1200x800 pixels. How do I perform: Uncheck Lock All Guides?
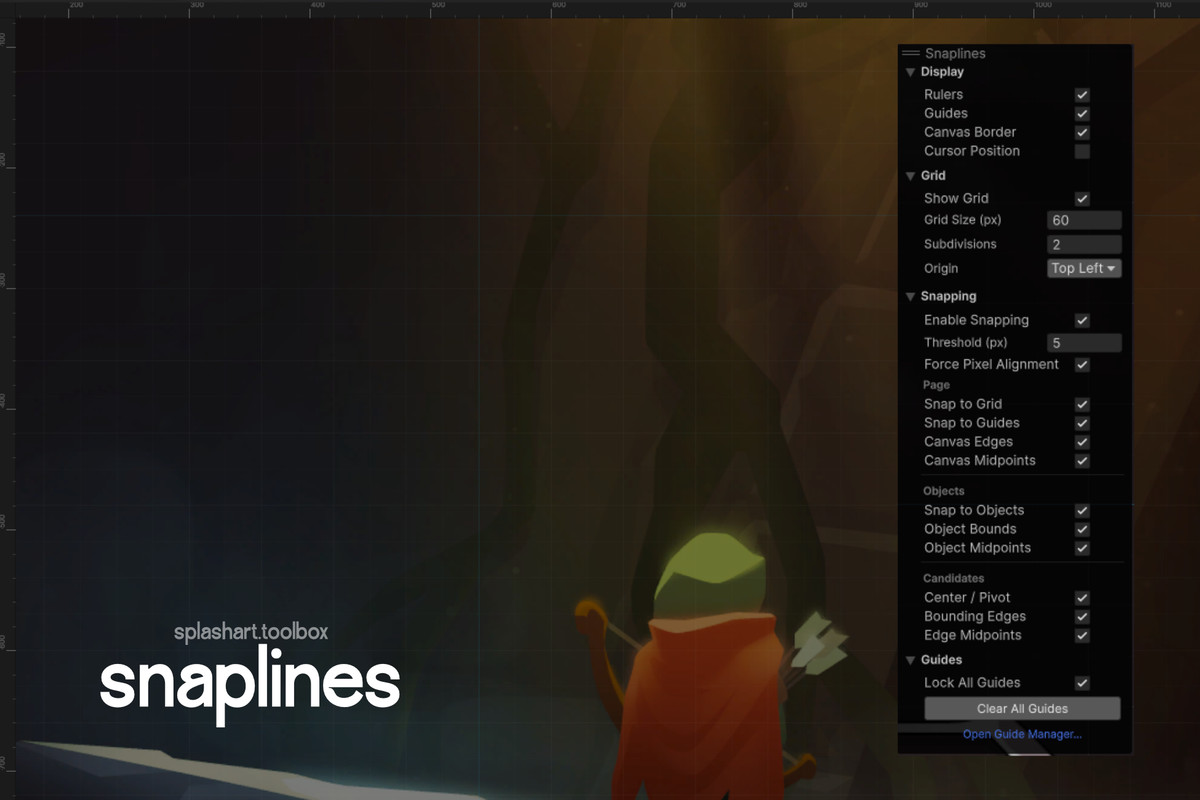coord(1082,683)
